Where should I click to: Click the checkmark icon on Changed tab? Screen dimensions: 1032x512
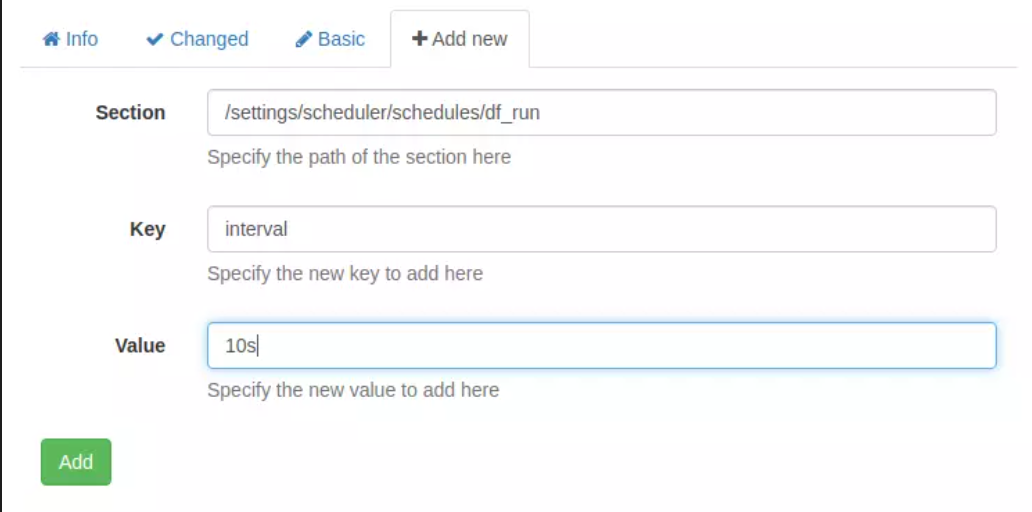[x=155, y=39]
